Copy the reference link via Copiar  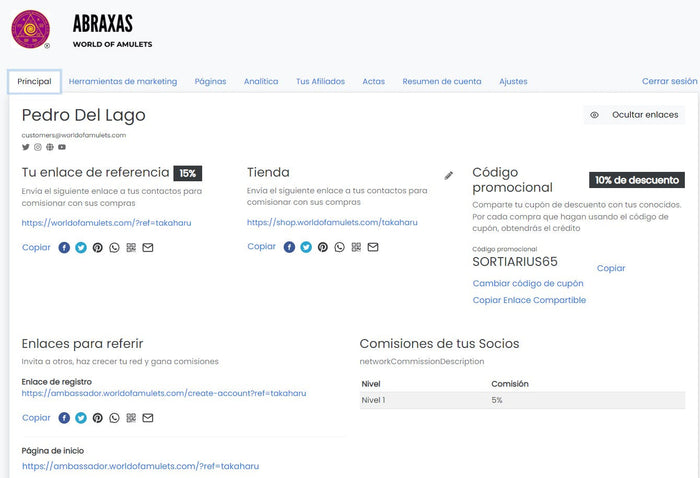(36, 247)
